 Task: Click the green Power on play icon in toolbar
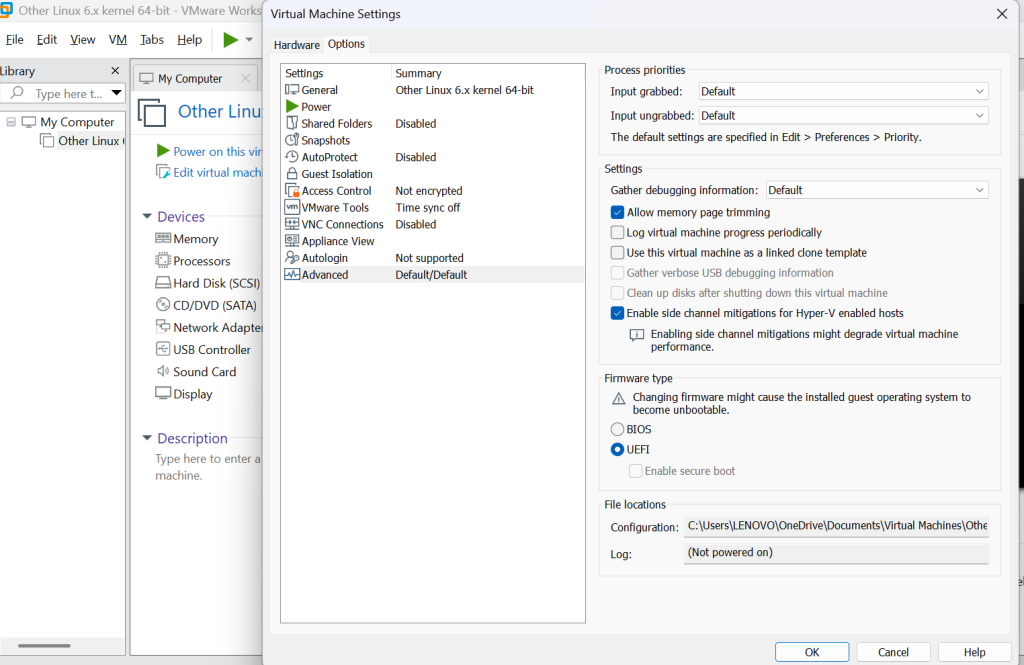pos(231,40)
